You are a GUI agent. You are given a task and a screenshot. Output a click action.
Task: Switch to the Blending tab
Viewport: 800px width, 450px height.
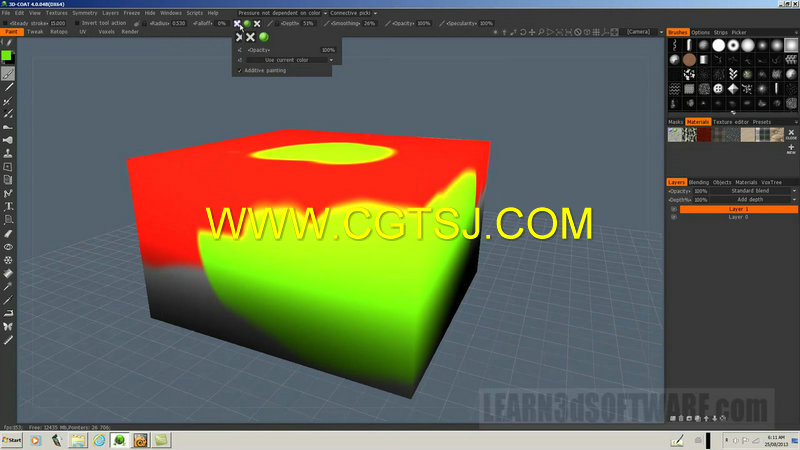pos(699,182)
